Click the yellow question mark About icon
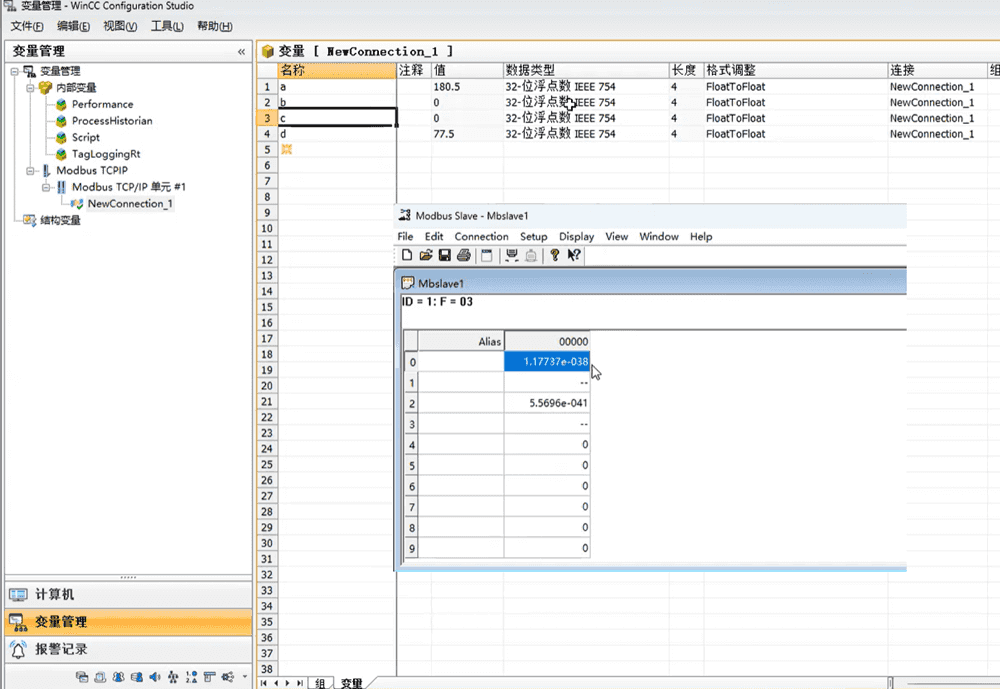The height and width of the screenshot is (689, 1000). coord(555,255)
